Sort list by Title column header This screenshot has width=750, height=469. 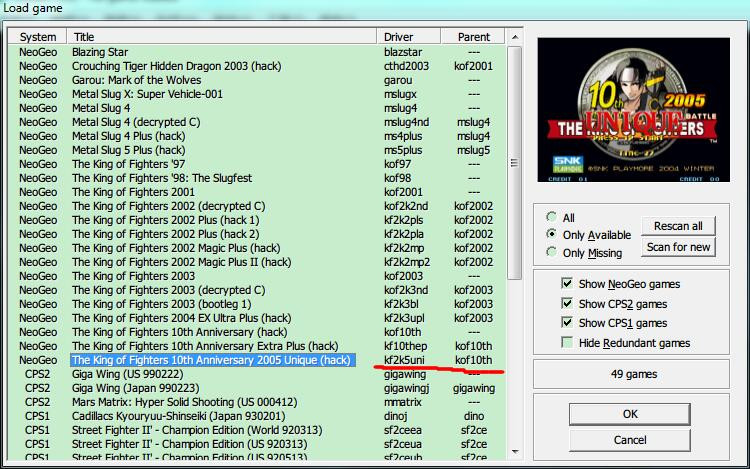click(222, 37)
